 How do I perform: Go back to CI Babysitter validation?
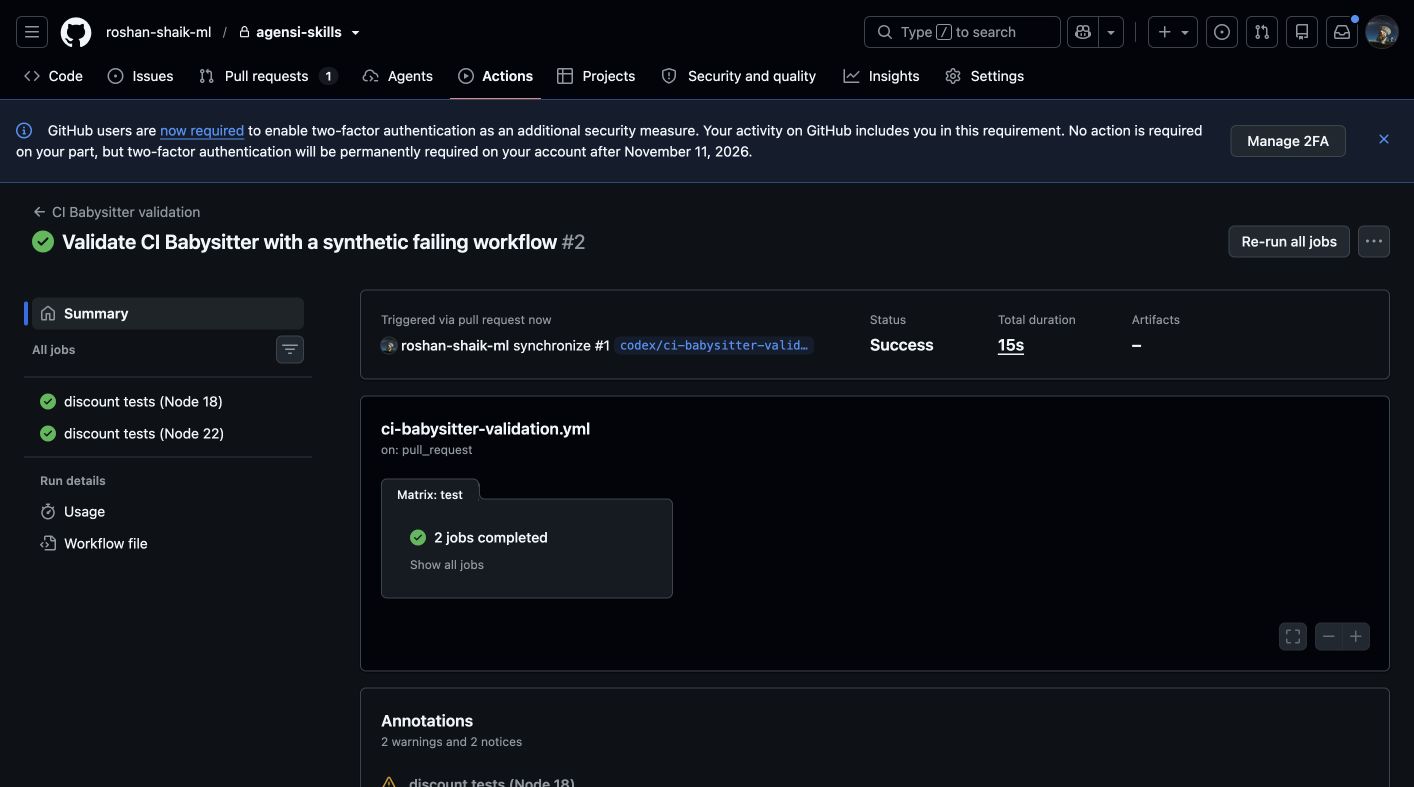pyautogui.click(x=116, y=212)
